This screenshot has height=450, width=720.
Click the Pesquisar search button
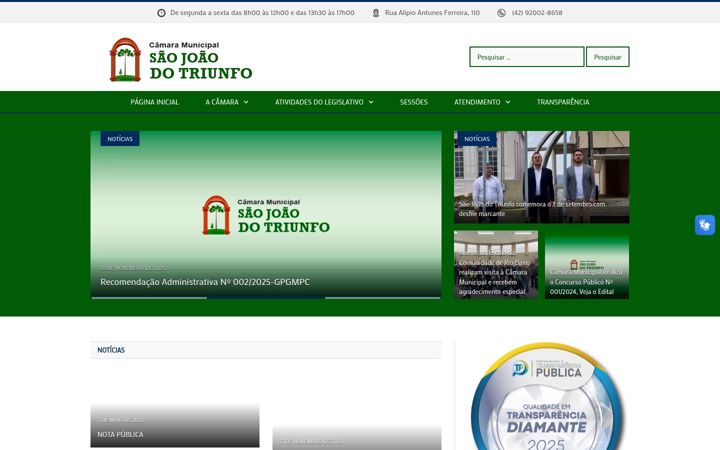point(608,57)
